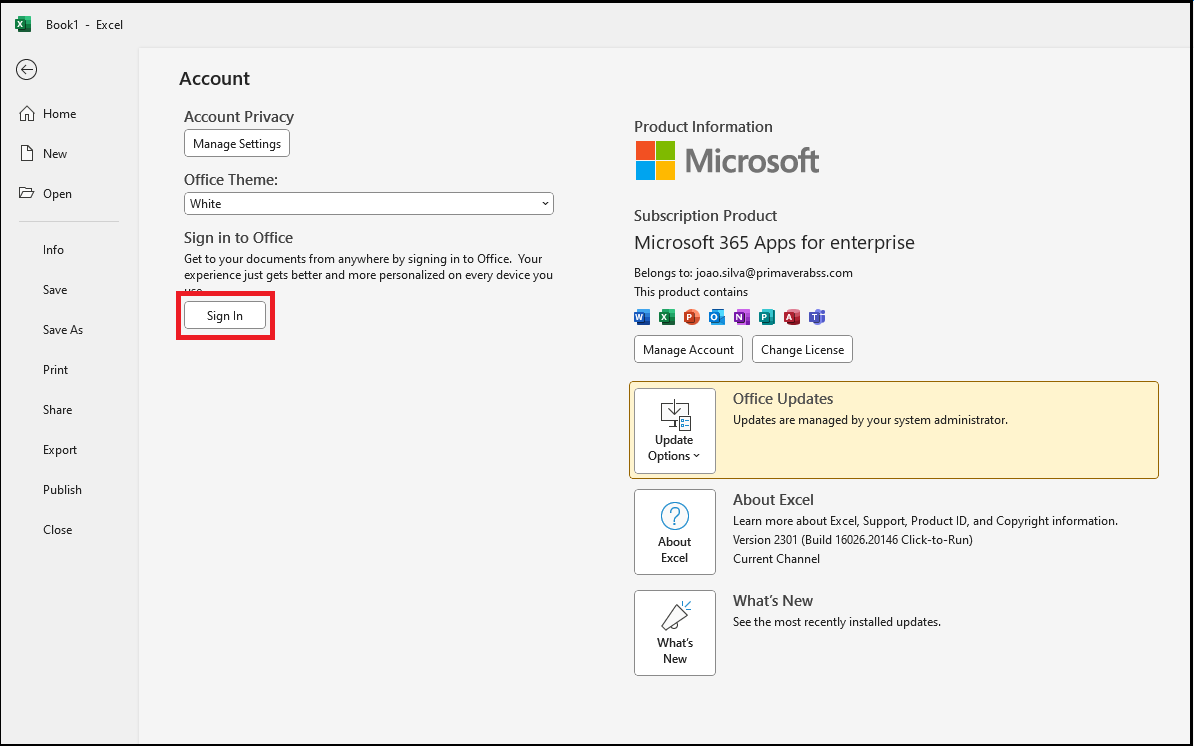Click the Excel app icon under product contents

click(x=667, y=317)
